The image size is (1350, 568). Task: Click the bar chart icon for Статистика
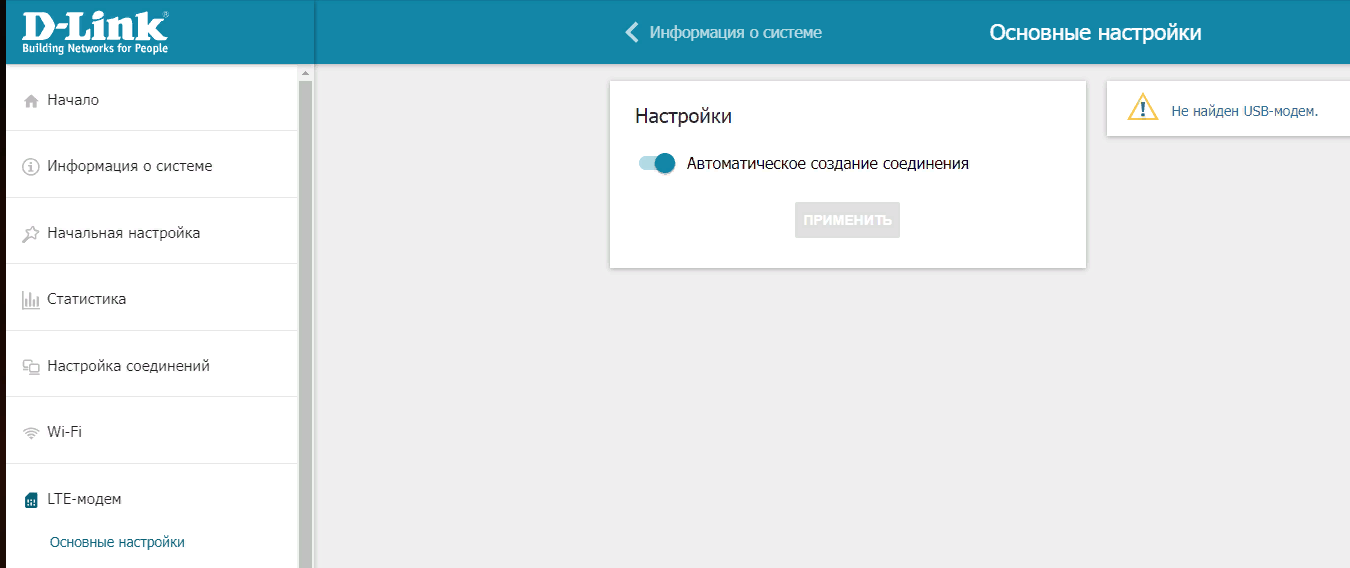pyautogui.click(x=31, y=300)
